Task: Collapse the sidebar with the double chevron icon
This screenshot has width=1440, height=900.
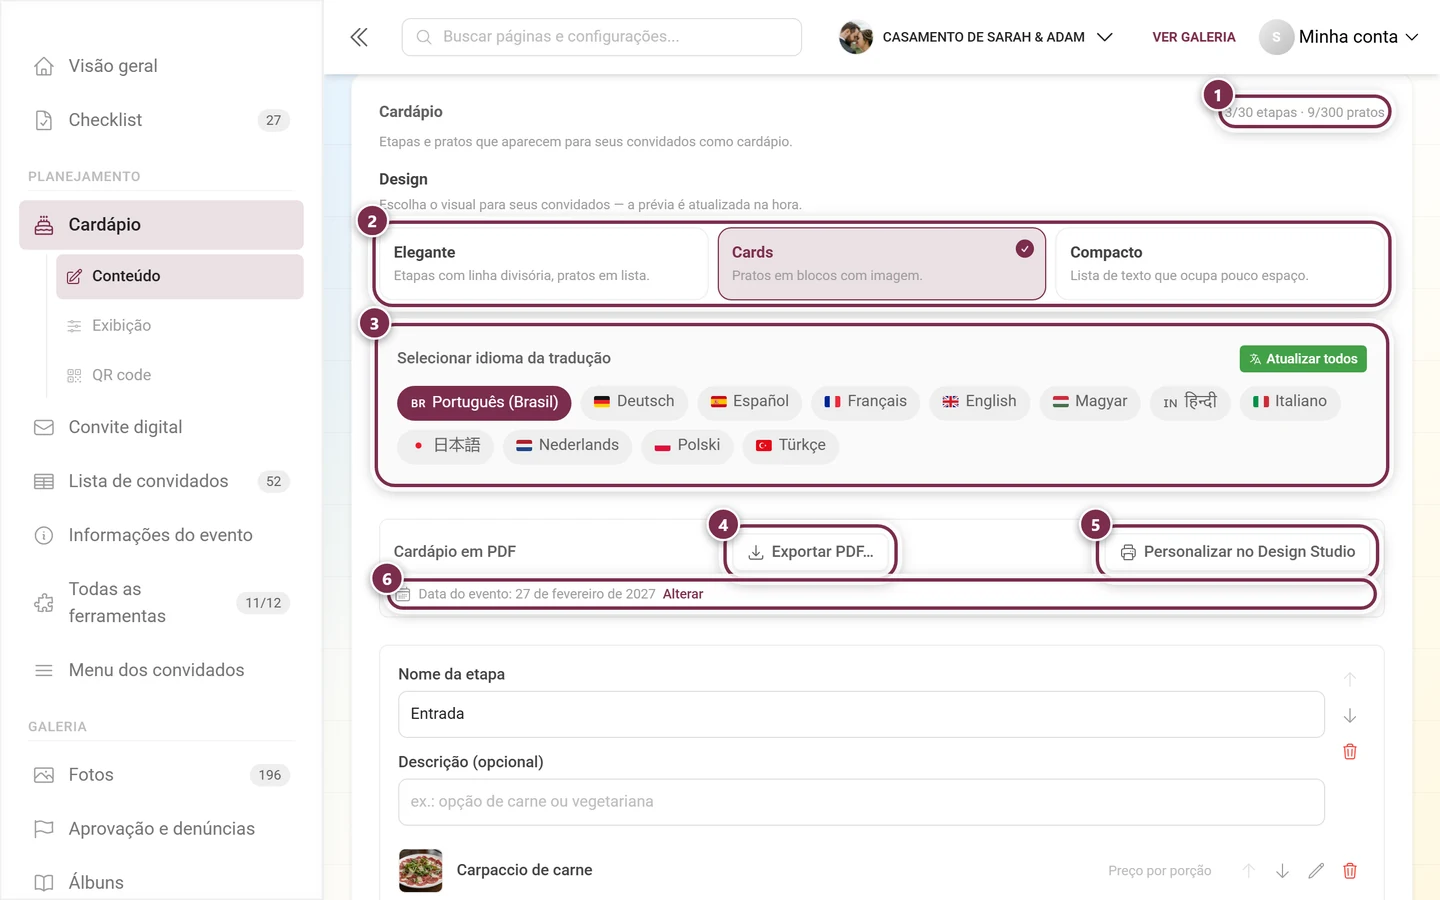Action: tap(359, 37)
